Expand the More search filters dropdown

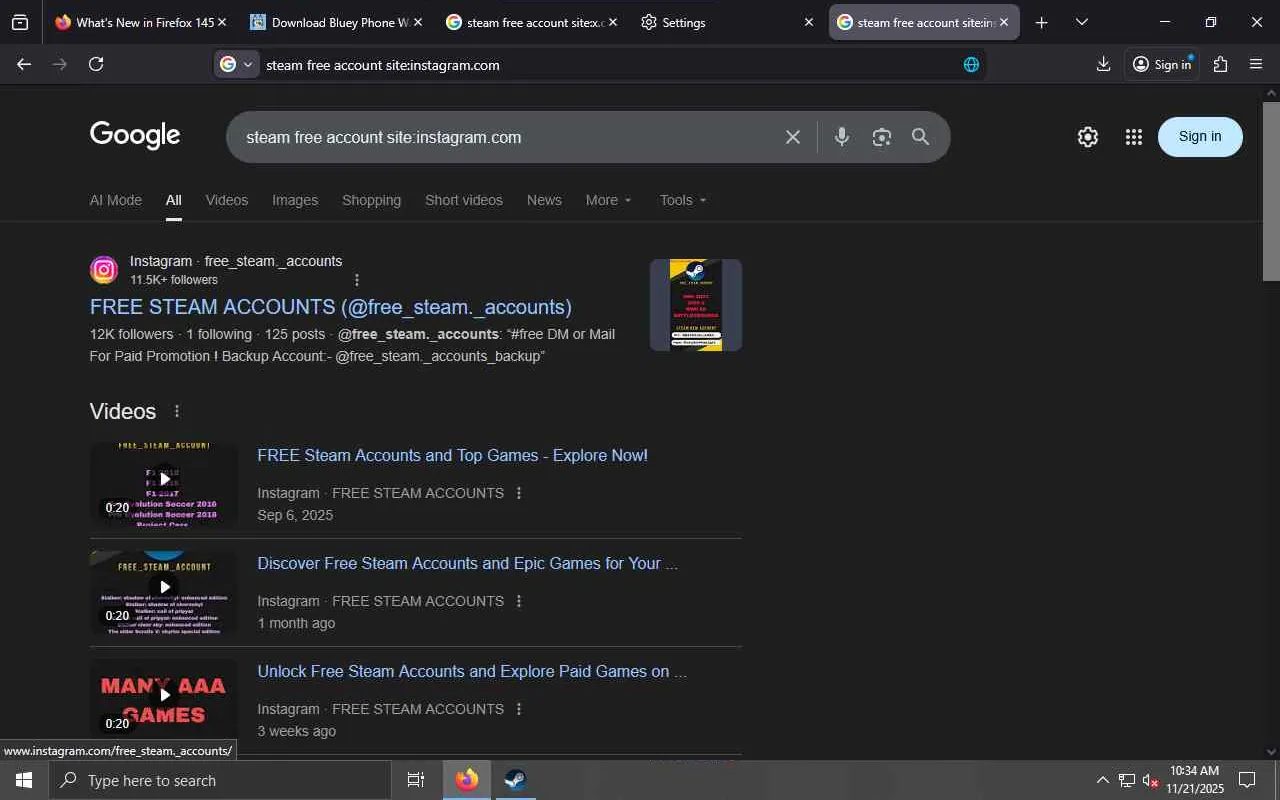(x=609, y=200)
